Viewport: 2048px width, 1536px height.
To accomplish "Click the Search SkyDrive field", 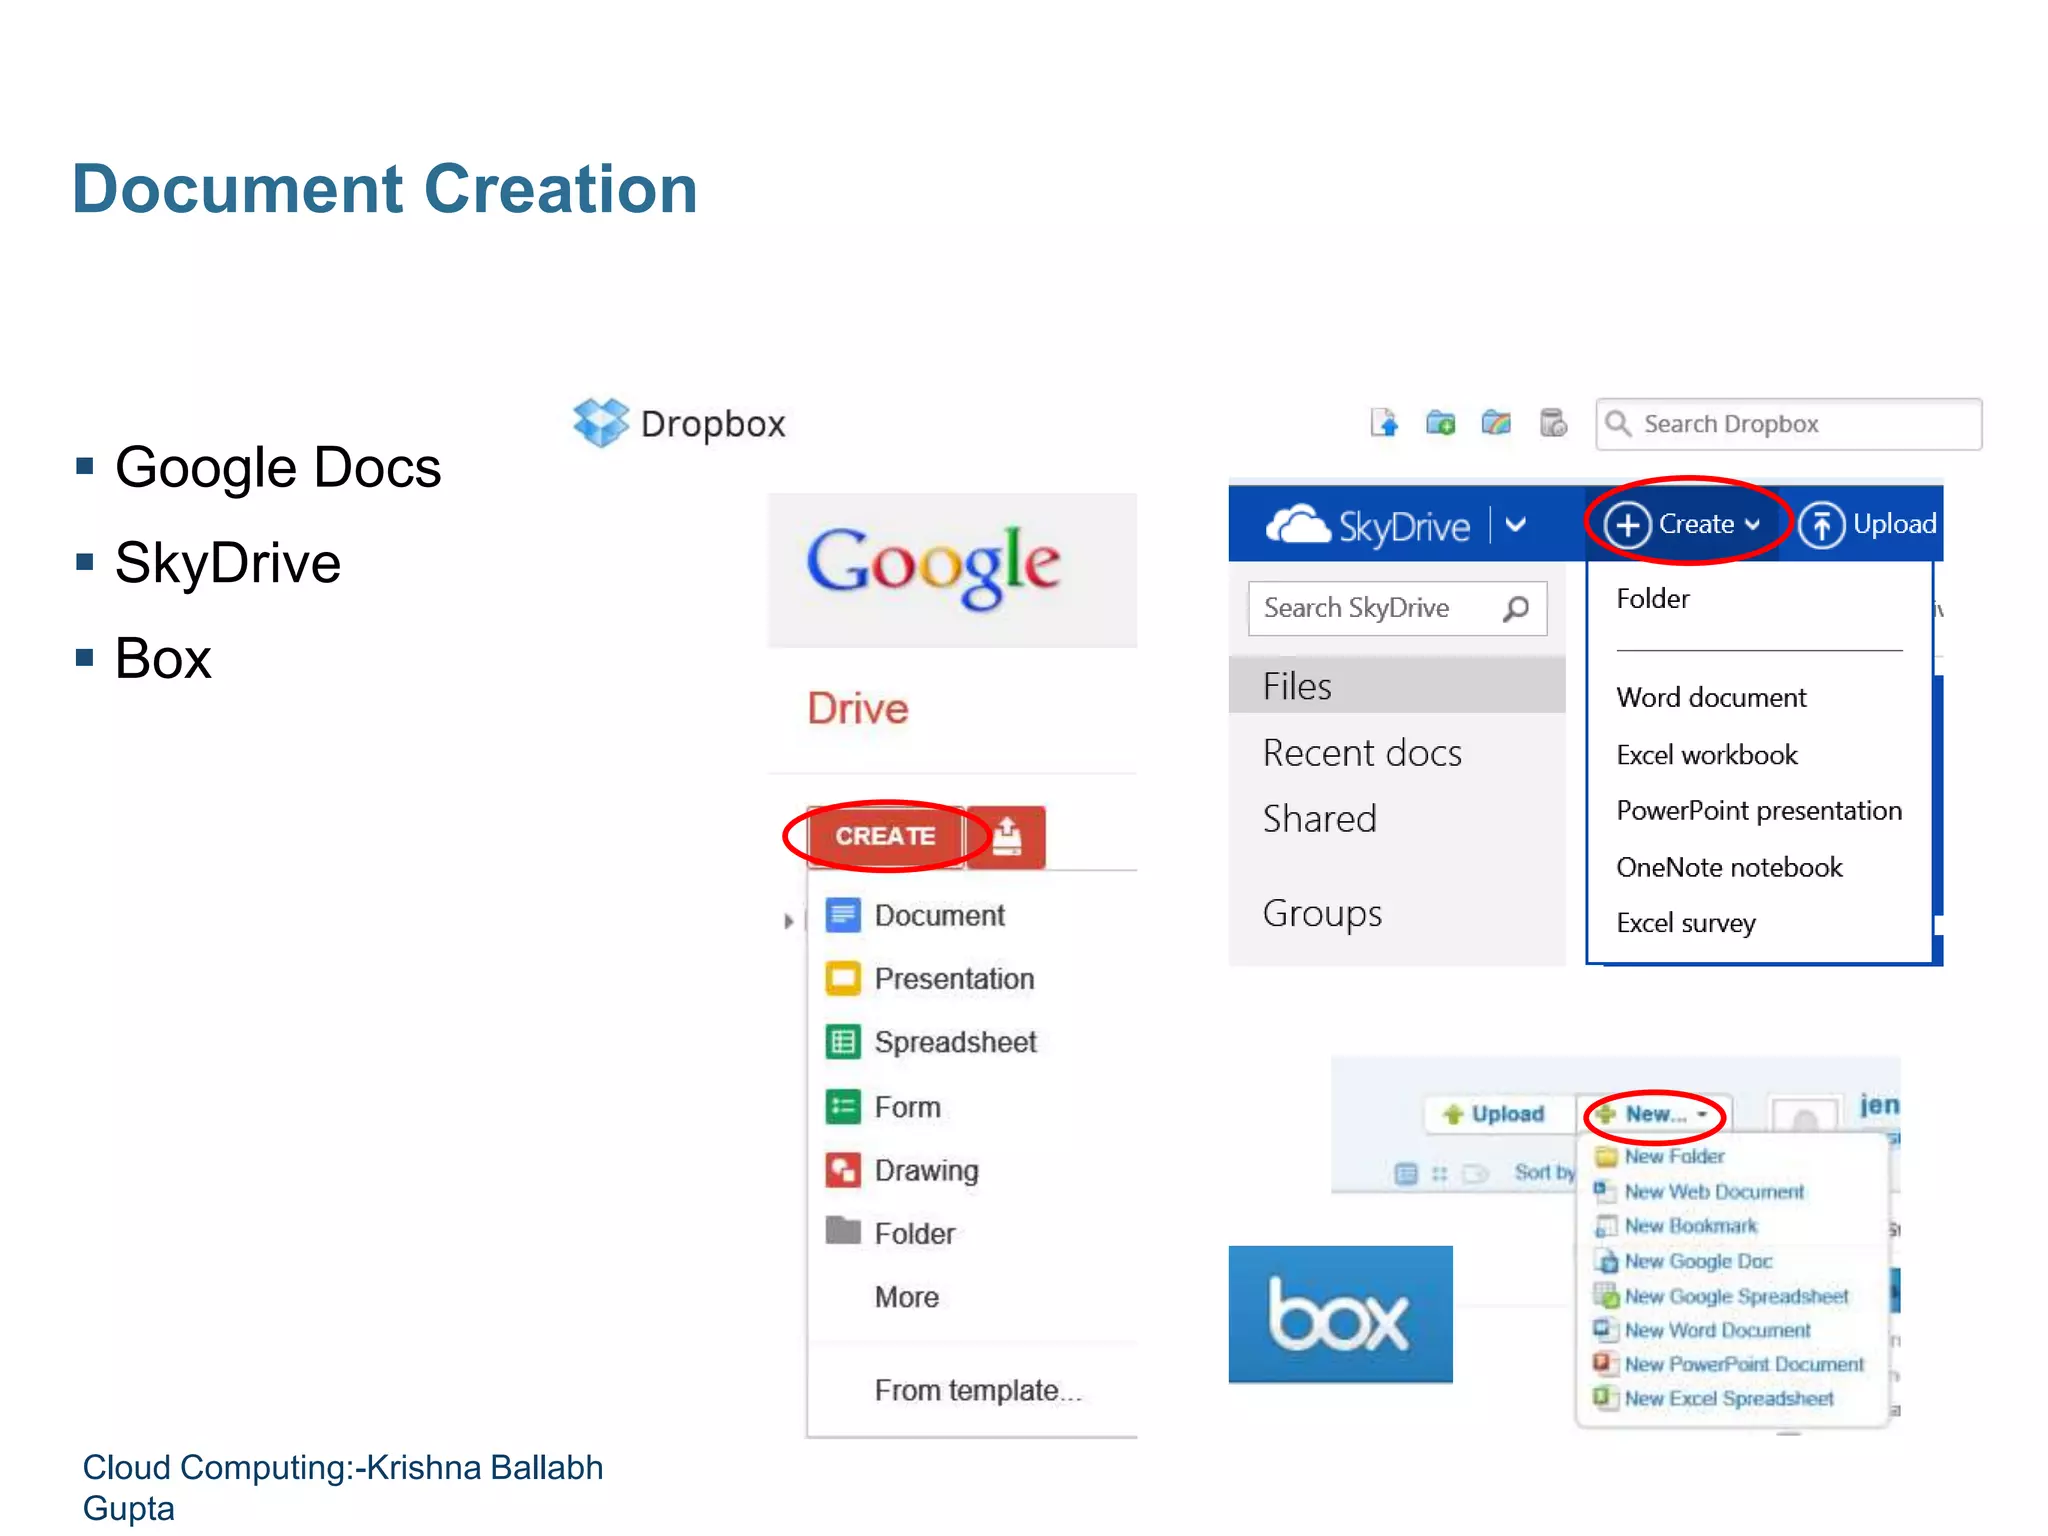I will point(1397,608).
